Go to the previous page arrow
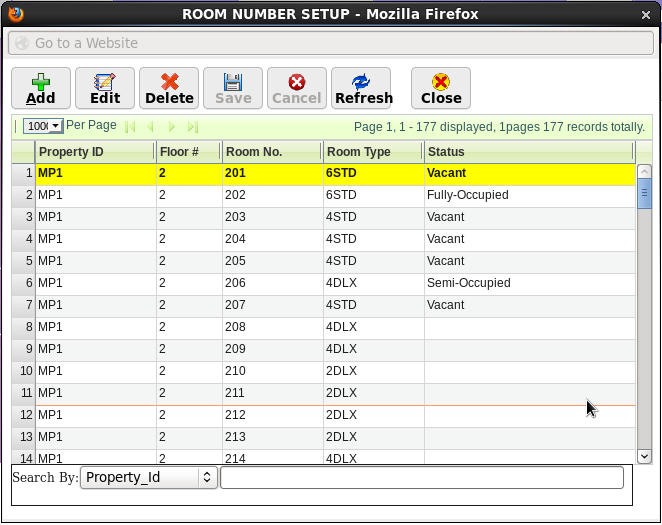Image resolution: width=662 pixels, height=525 pixels. click(151, 127)
